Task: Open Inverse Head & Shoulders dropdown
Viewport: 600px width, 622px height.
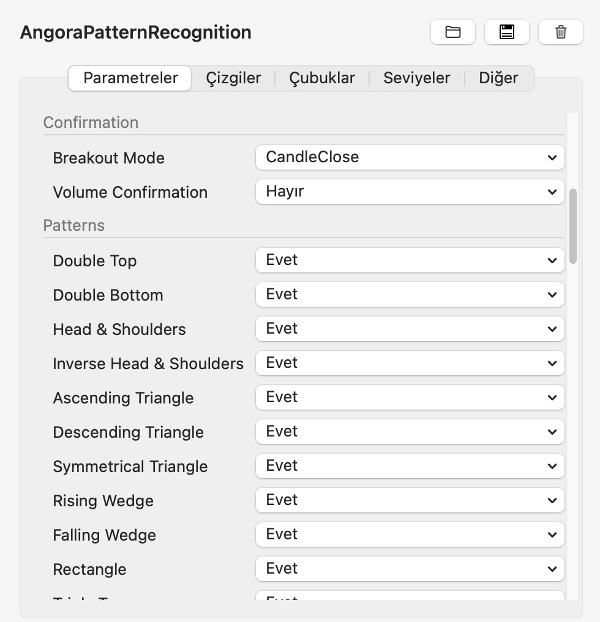Action: pyautogui.click(x=410, y=363)
